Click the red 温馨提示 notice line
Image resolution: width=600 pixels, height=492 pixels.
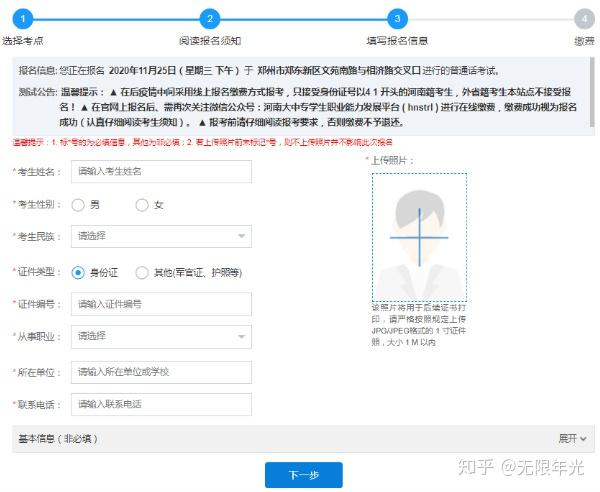202,142
